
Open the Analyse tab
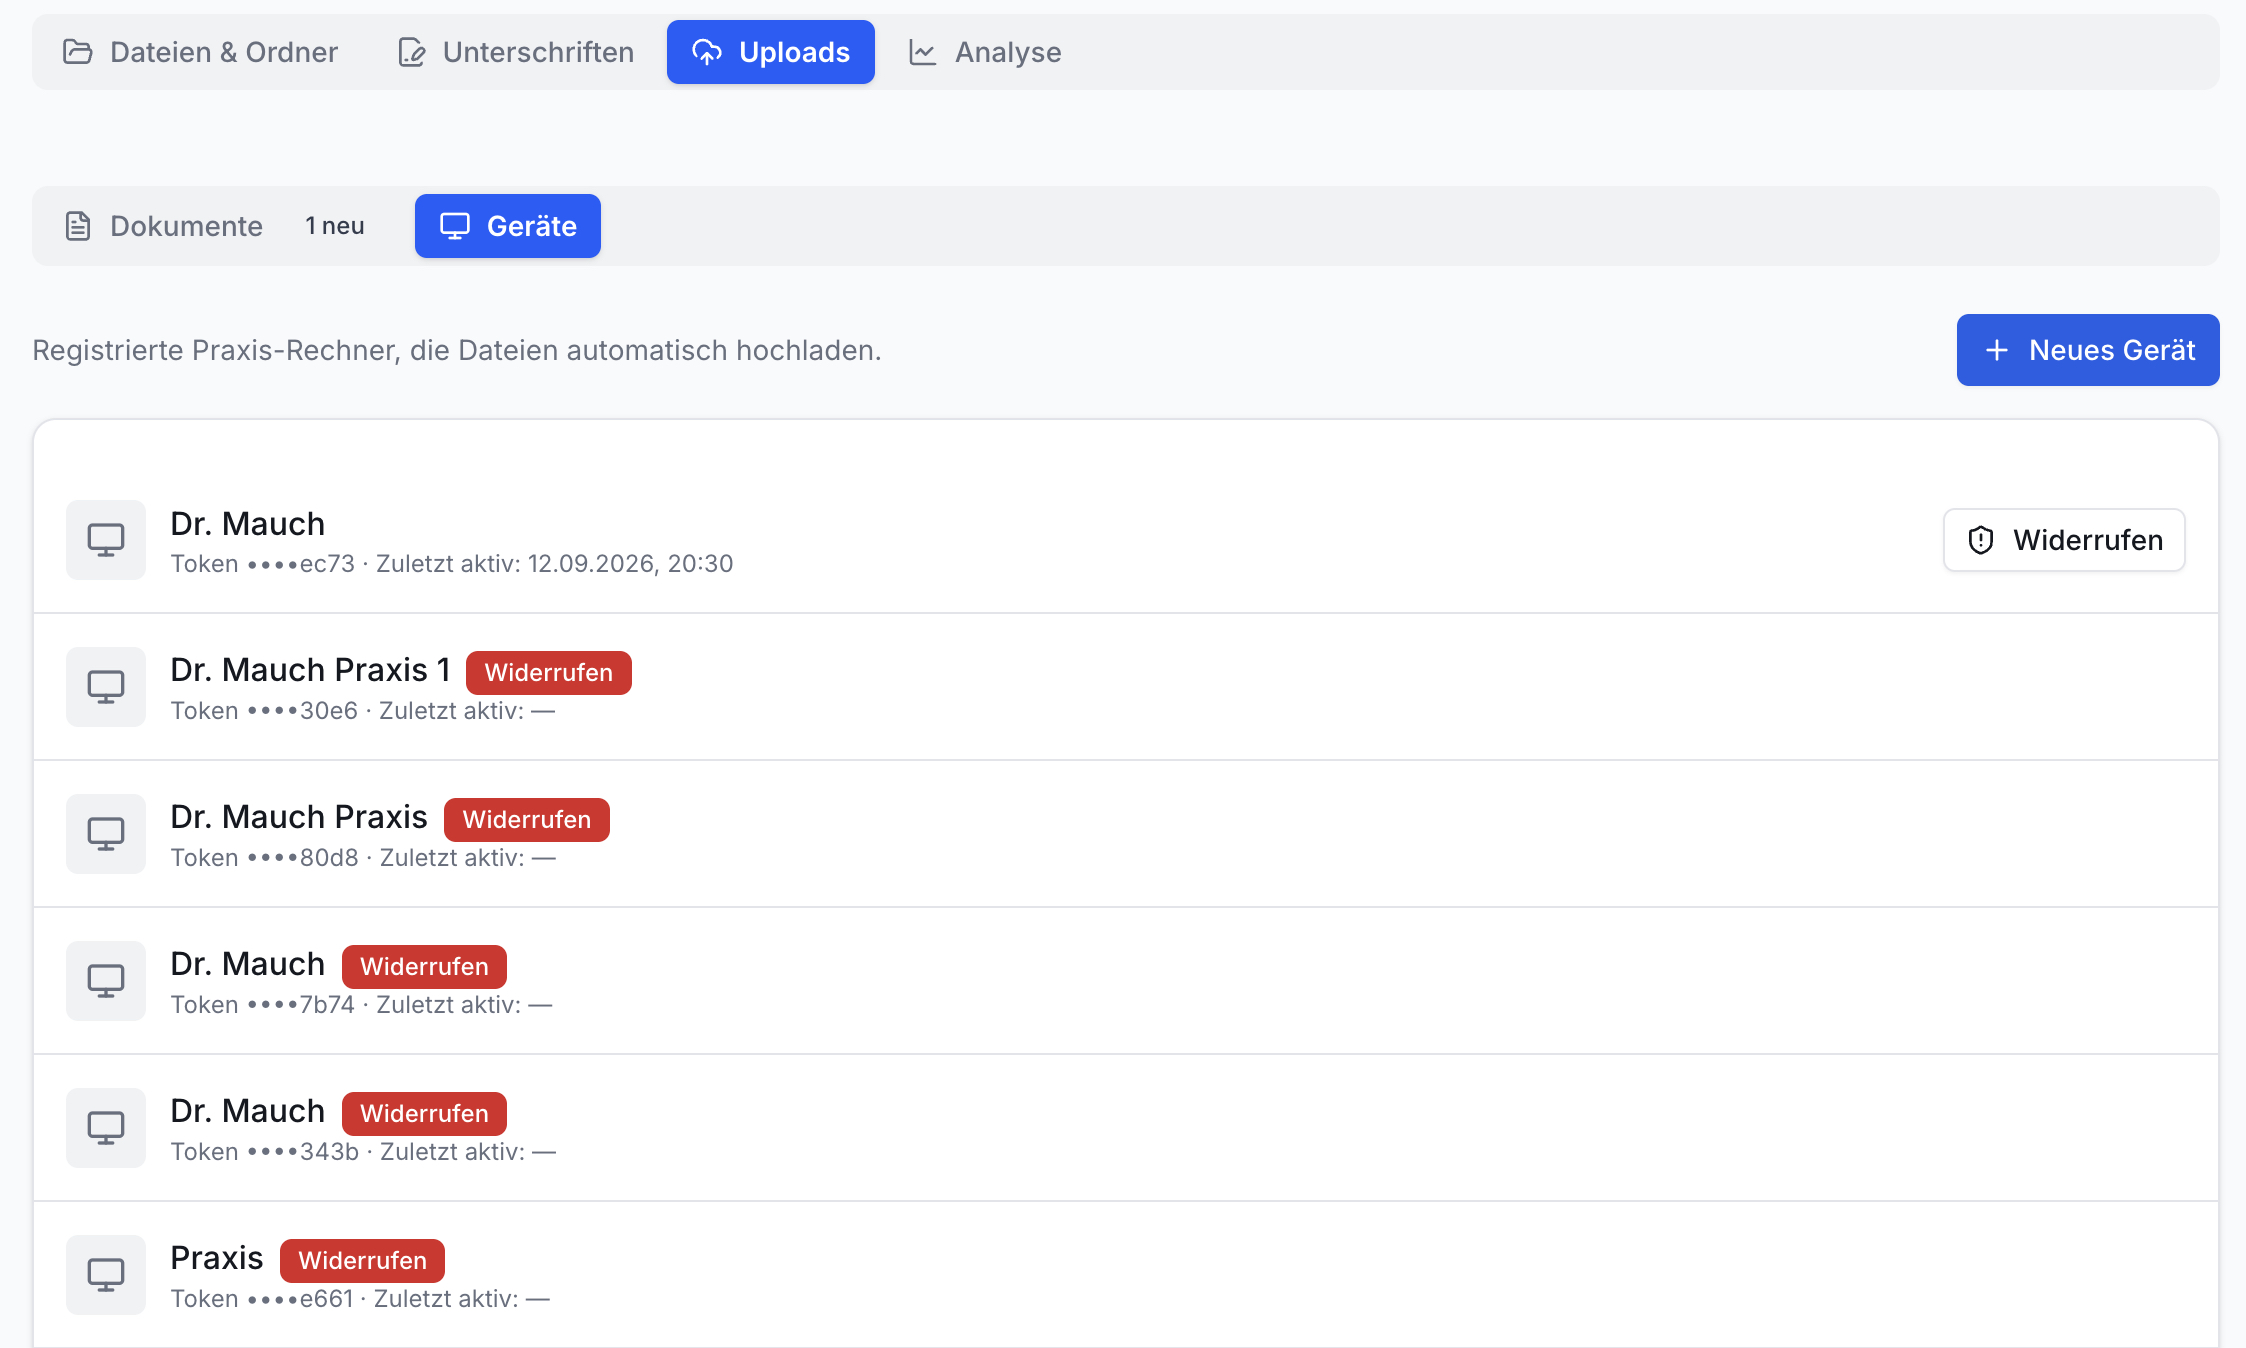[x=985, y=52]
